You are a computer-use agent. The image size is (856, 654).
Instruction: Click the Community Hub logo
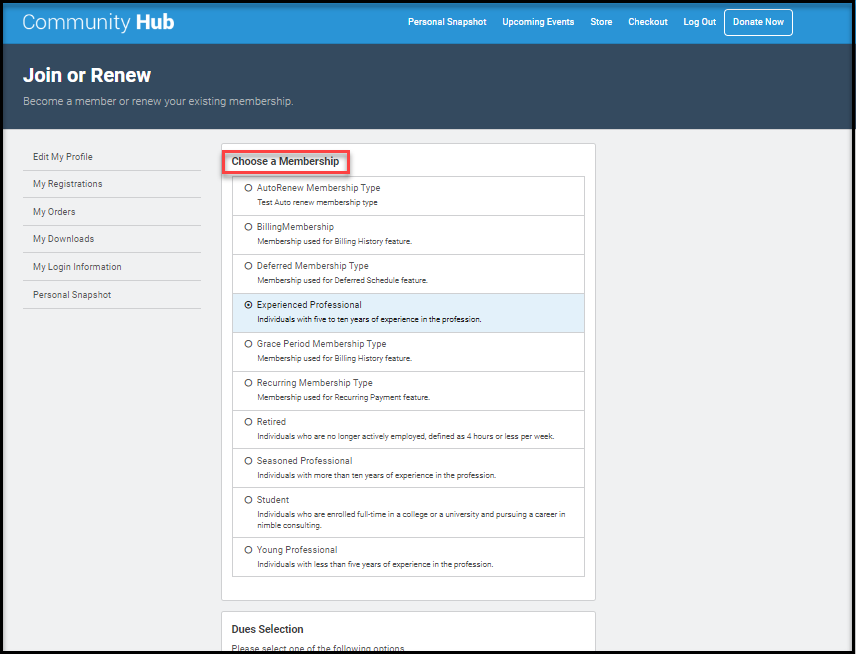coord(98,22)
